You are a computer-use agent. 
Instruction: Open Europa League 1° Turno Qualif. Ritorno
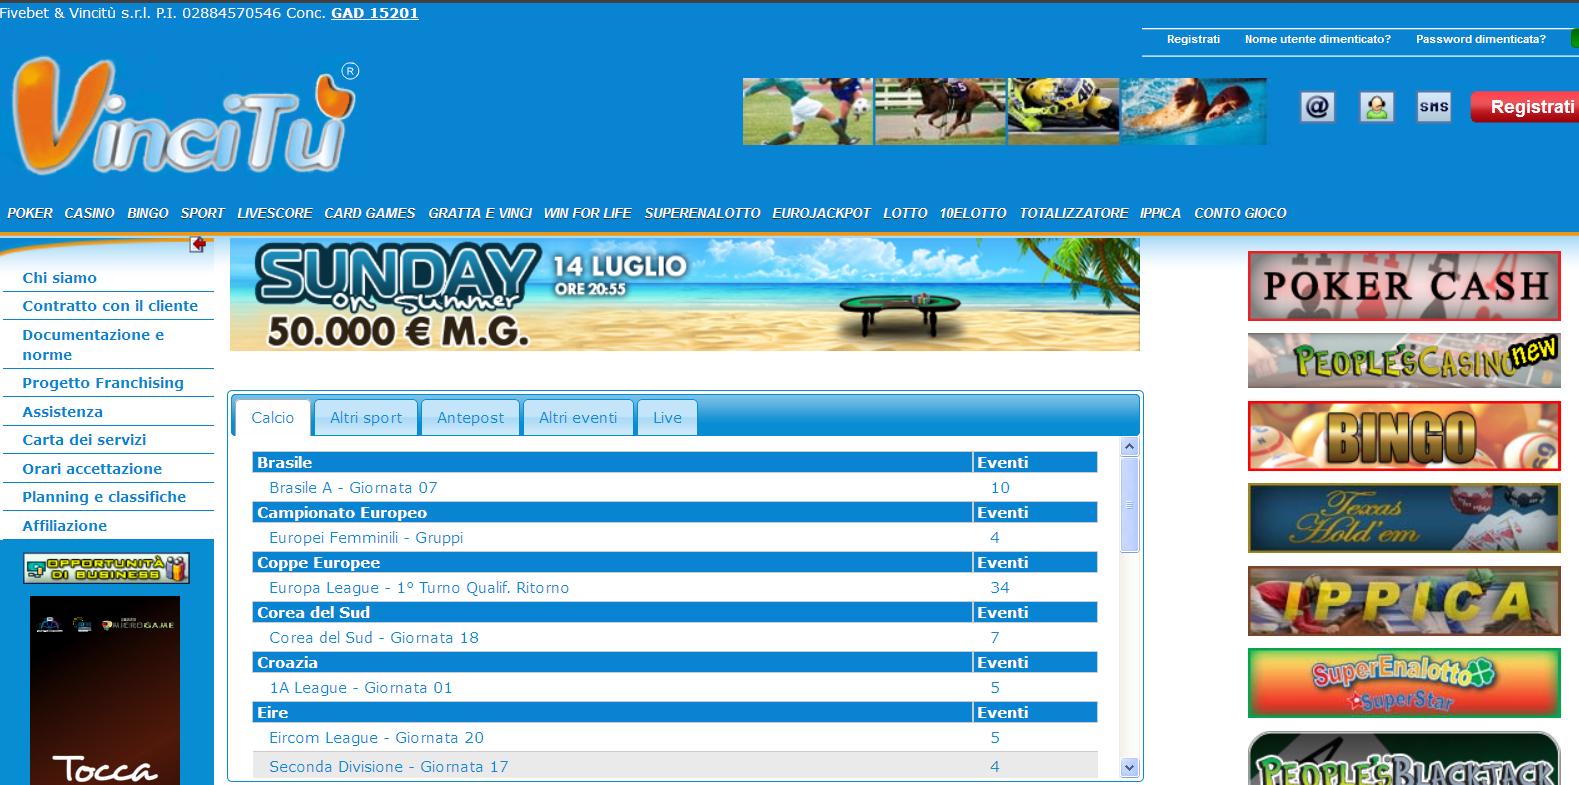tap(419, 588)
